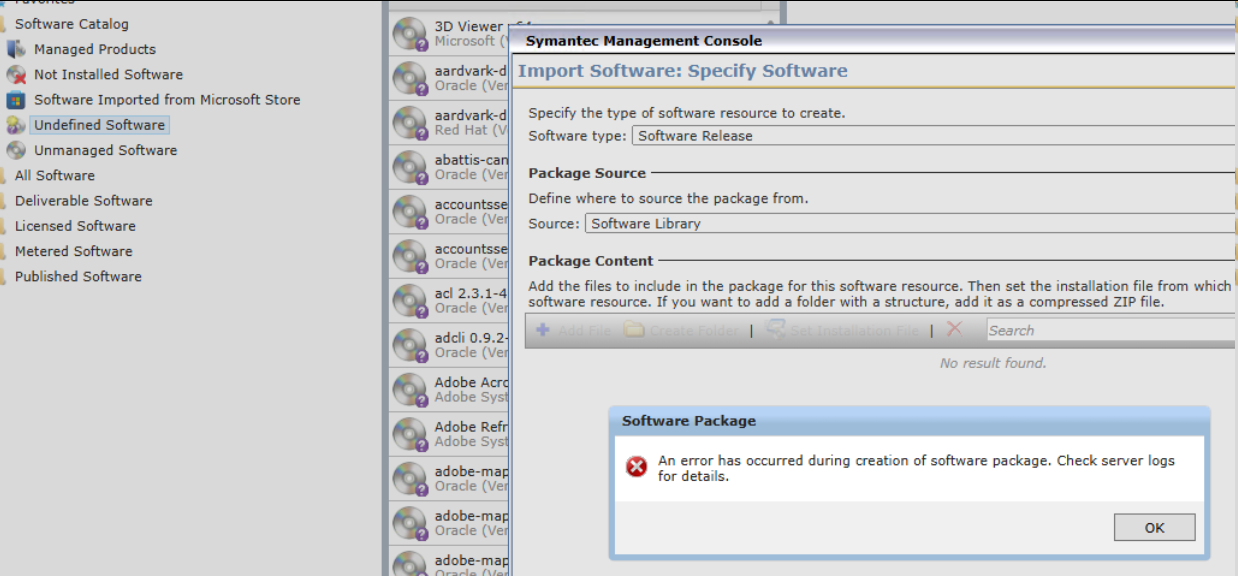This screenshot has width=1238, height=576.
Task: Click the abattis software disc icon
Action: point(409,167)
